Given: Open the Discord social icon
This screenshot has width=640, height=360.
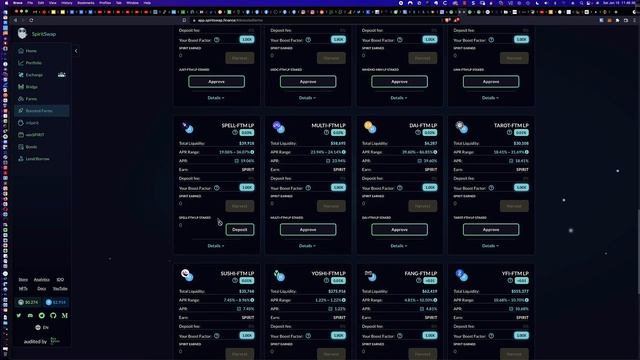Looking at the screenshot, I should 30,316.
